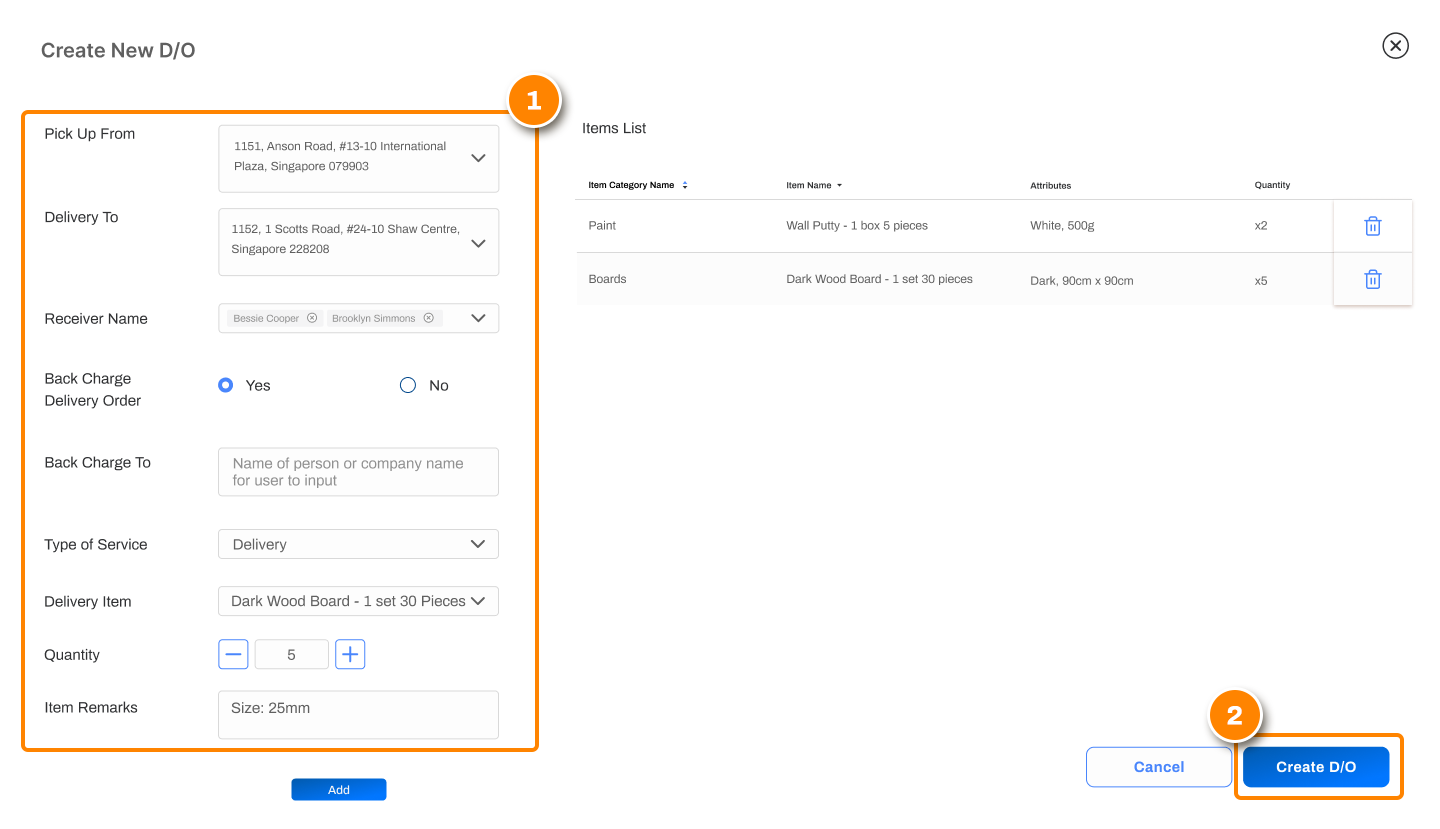
Task: Click the Item Remarks text field
Action: click(x=358, y=715)
